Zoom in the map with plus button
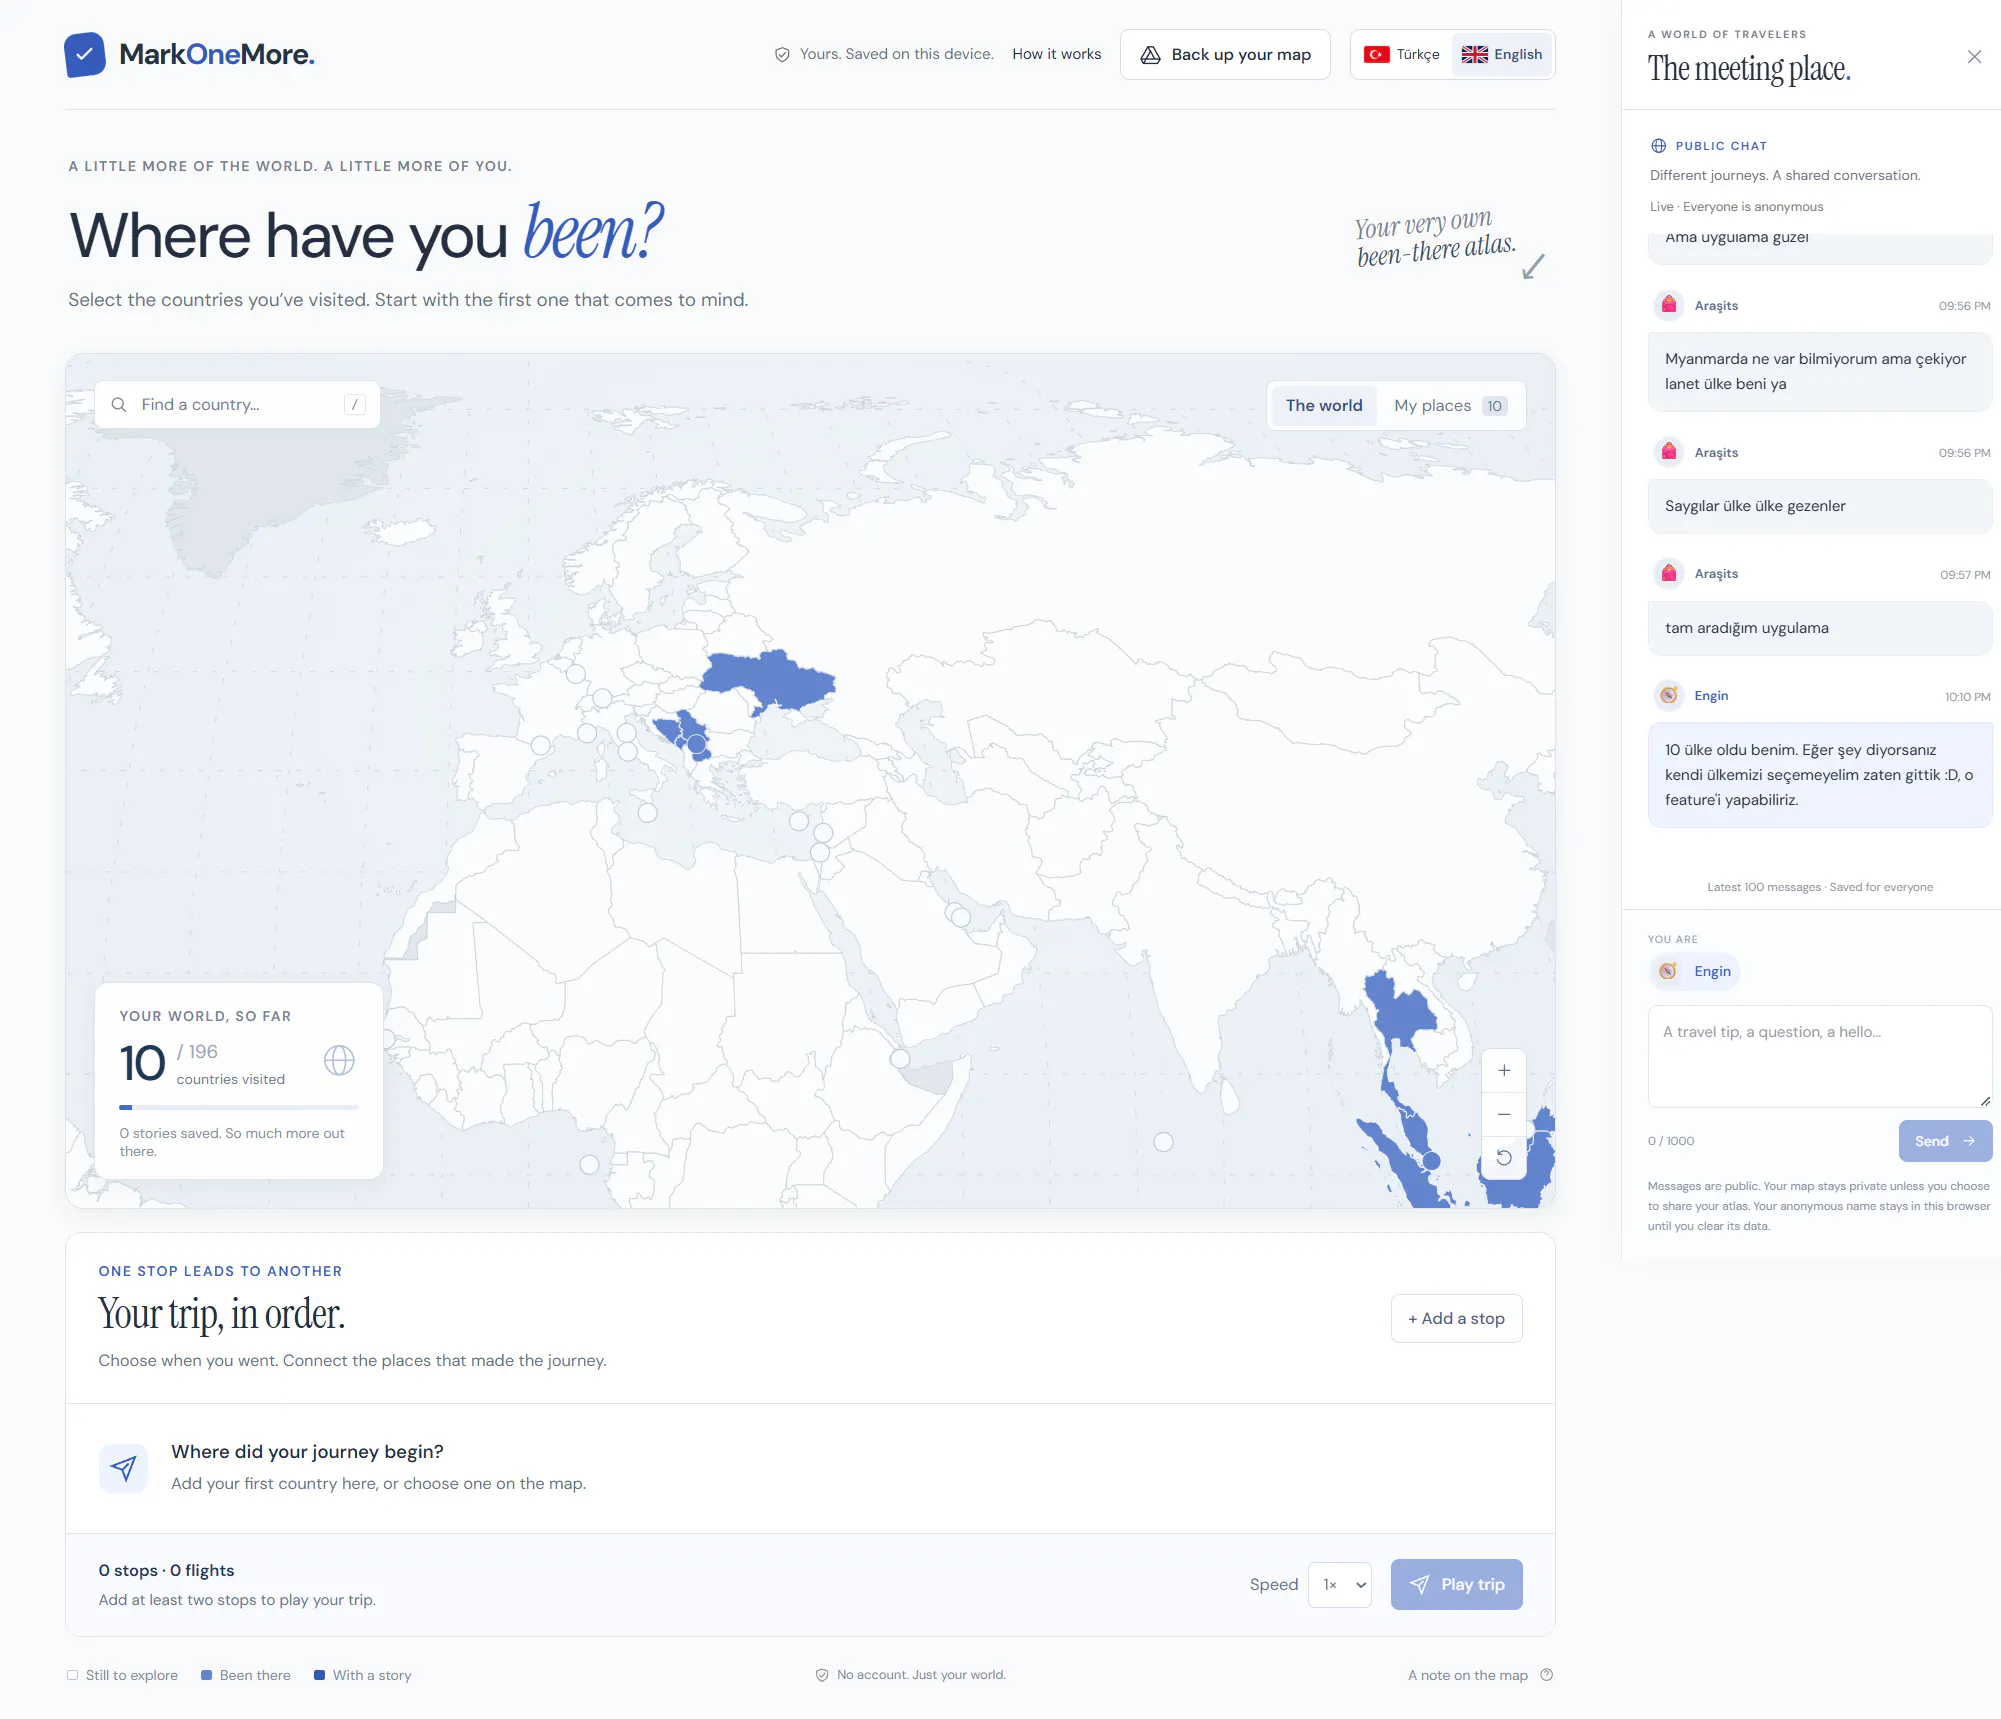2001x1719 pixels. pos(1504,1071)
